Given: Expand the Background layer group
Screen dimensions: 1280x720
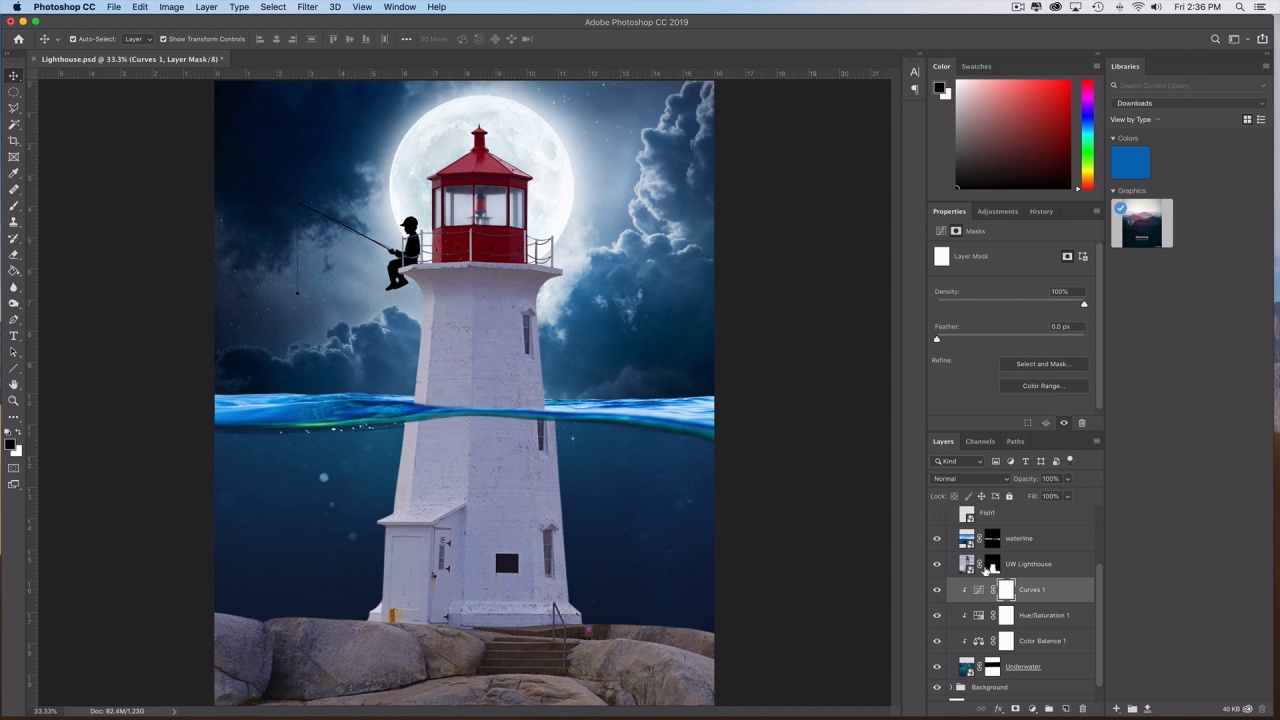Looking at the screenshot, I should pyautogui.click(x=950, y=688).
